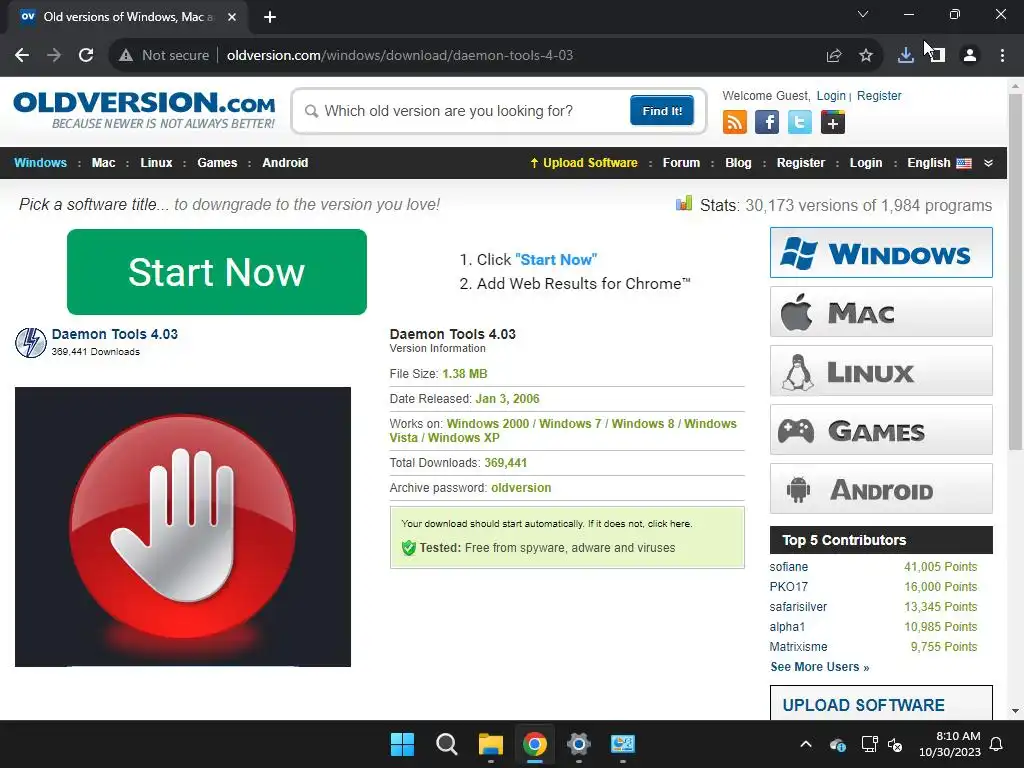Screen dimensions: 1024x768
Task: Select the Games menu item
Action: [217, 163]
